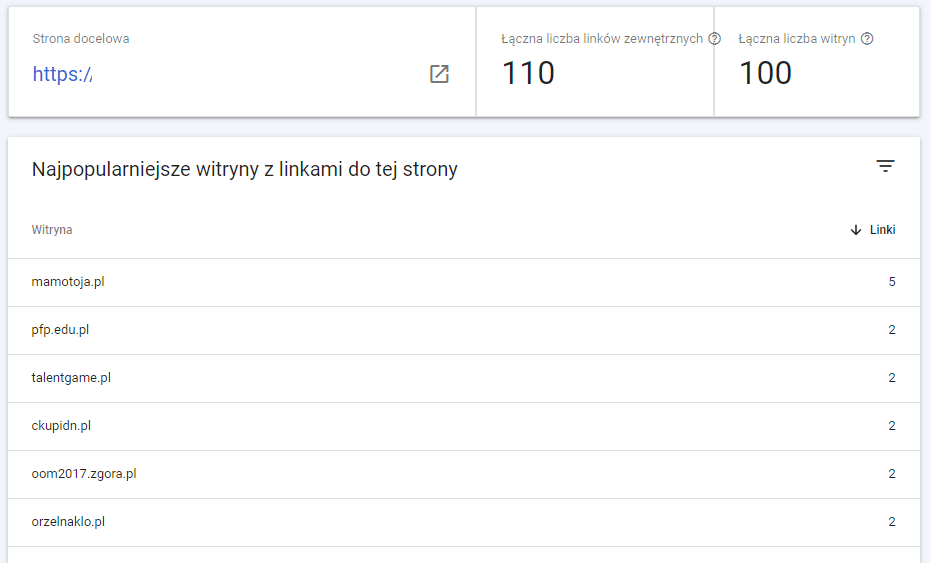Show help for total sites count
The height and width of the screenshot is (563, 931).
[867, 39]
